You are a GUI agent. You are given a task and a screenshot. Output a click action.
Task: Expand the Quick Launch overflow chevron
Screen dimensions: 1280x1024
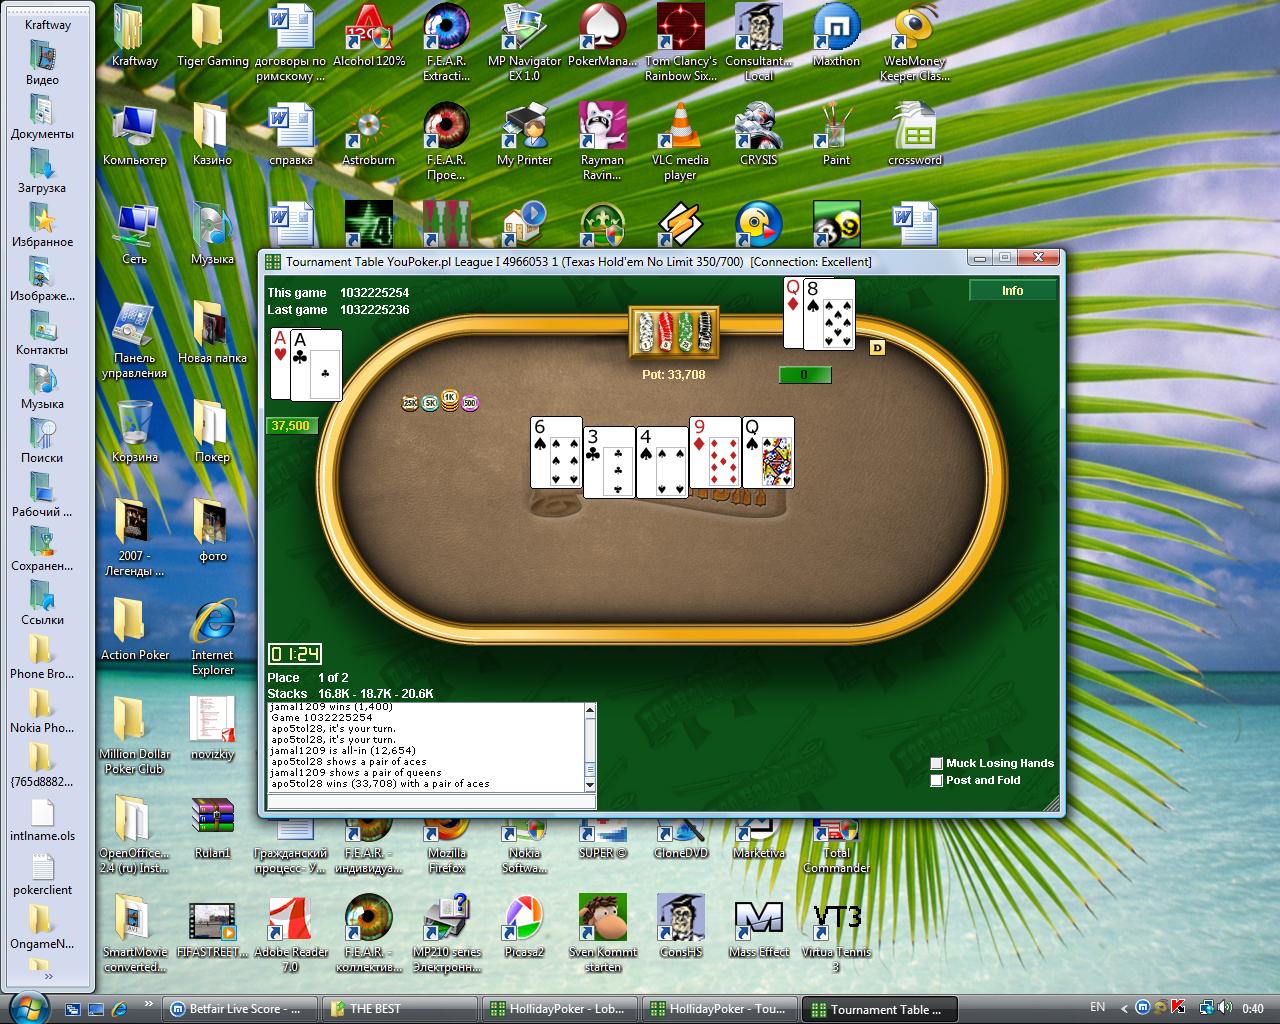[x=149, y=1003]
